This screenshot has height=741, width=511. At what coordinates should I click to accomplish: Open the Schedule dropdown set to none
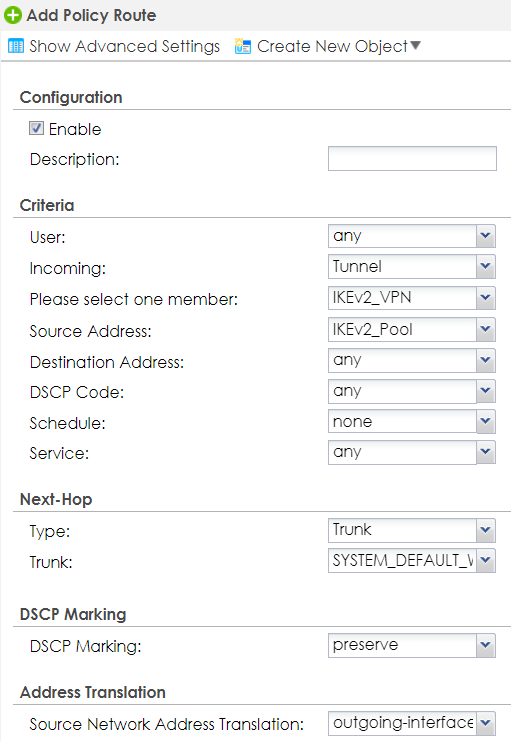click(x=412, y=422)
